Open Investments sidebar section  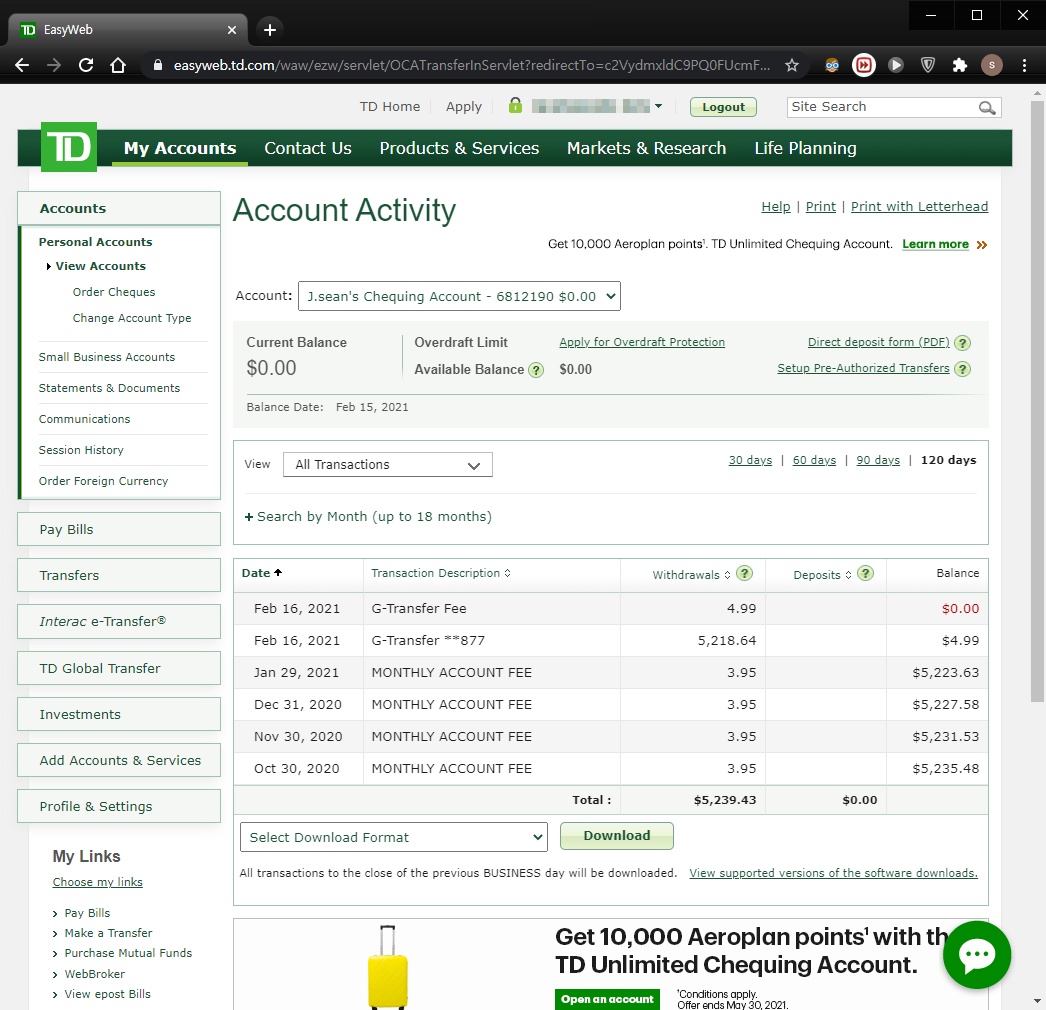point(119,714)
